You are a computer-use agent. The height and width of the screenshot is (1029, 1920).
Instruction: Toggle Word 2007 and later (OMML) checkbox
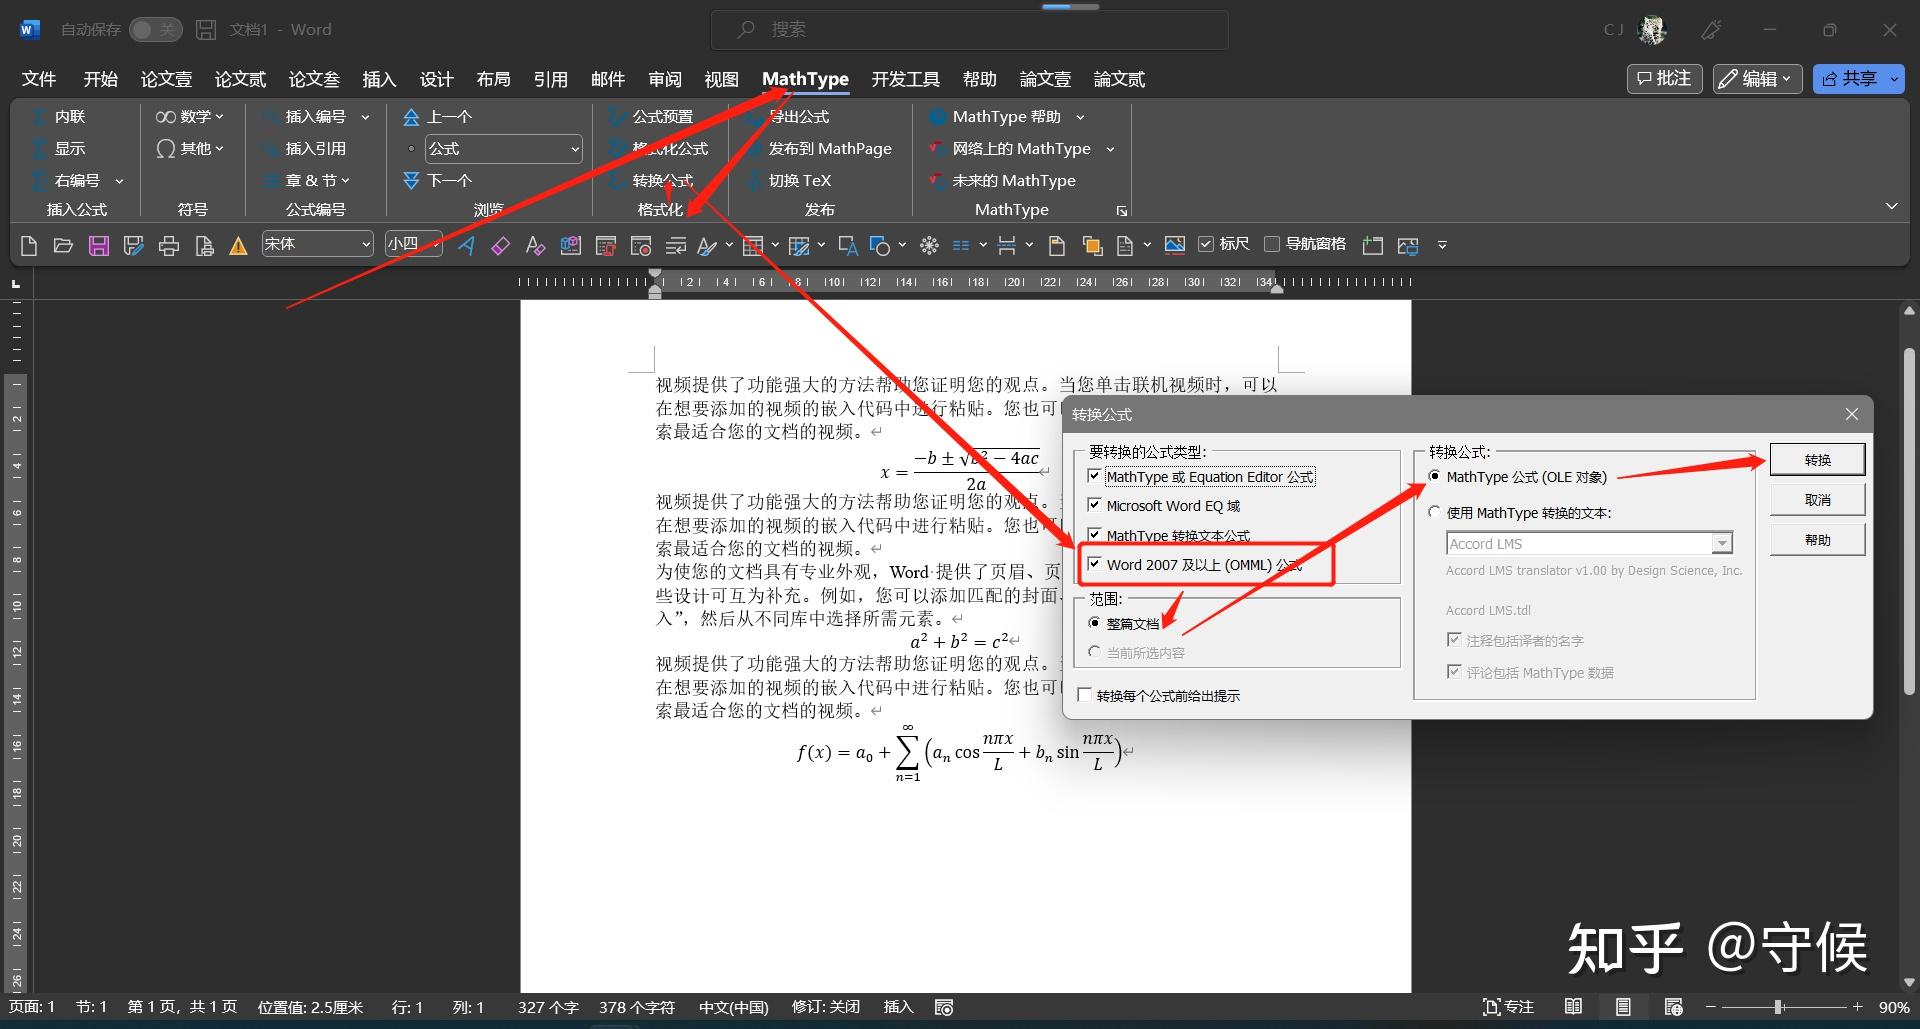[x=1094, y=564]
